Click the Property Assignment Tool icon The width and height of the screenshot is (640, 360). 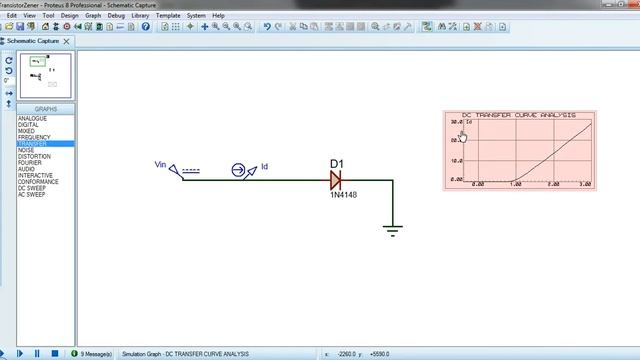(453, 27)
